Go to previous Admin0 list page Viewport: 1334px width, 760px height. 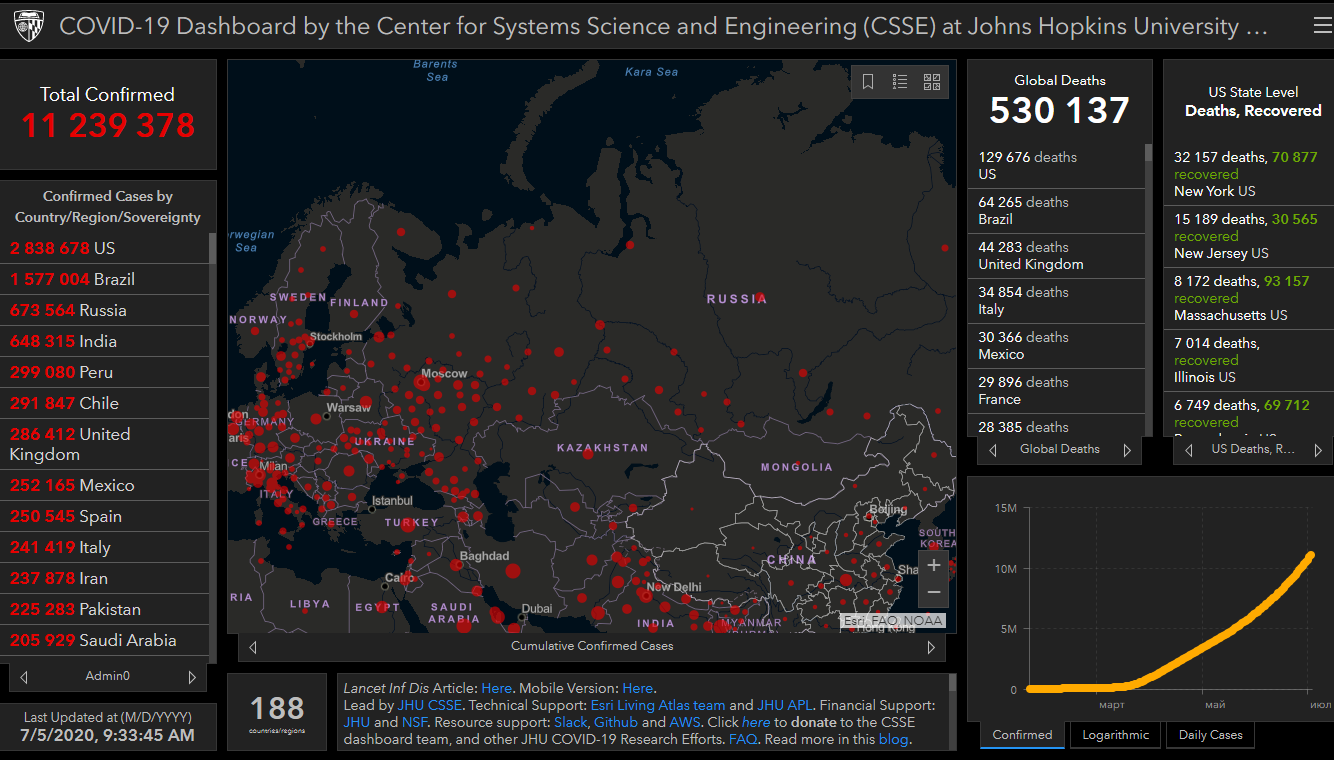(x=24, y=677)
